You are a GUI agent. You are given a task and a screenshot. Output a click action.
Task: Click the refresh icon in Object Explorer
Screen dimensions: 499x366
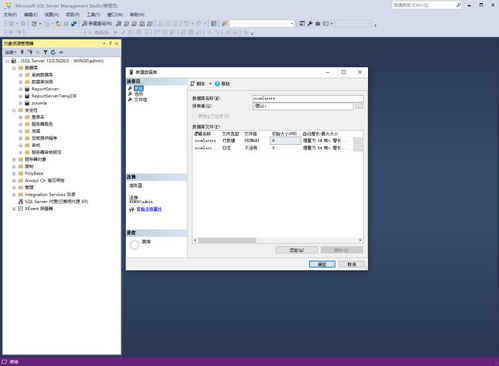point(53,52)
